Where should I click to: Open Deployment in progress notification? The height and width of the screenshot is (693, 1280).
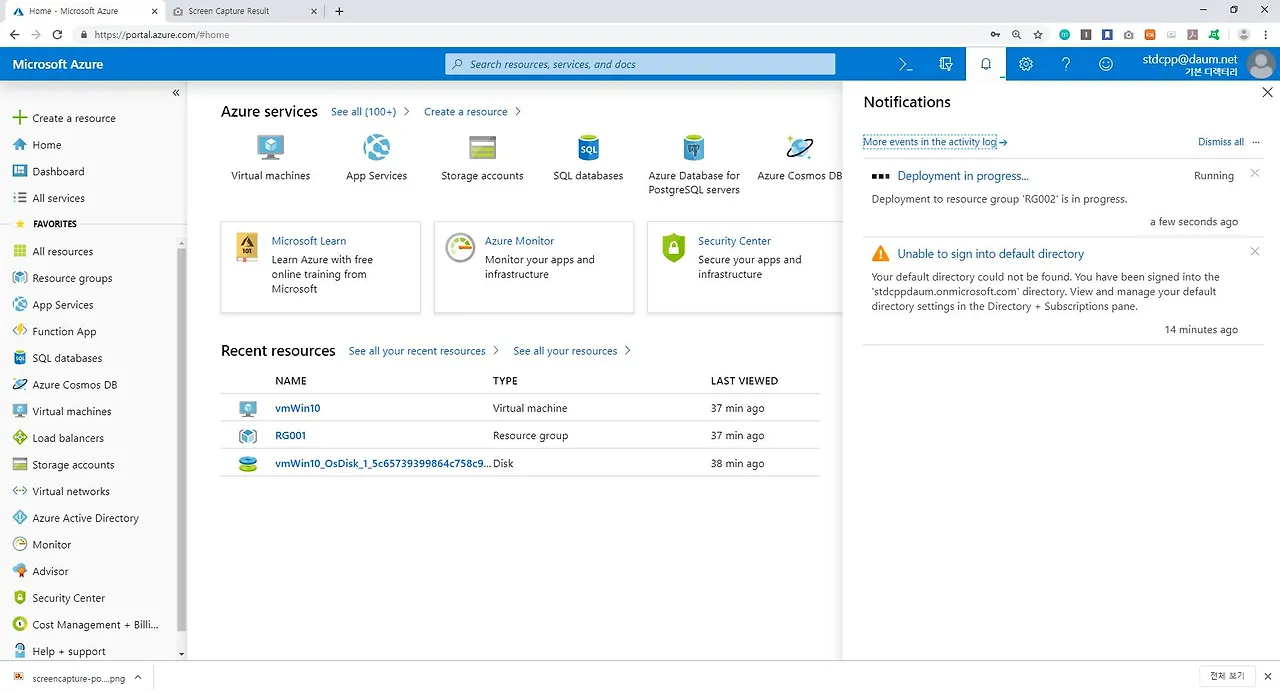tap(963, 176)
